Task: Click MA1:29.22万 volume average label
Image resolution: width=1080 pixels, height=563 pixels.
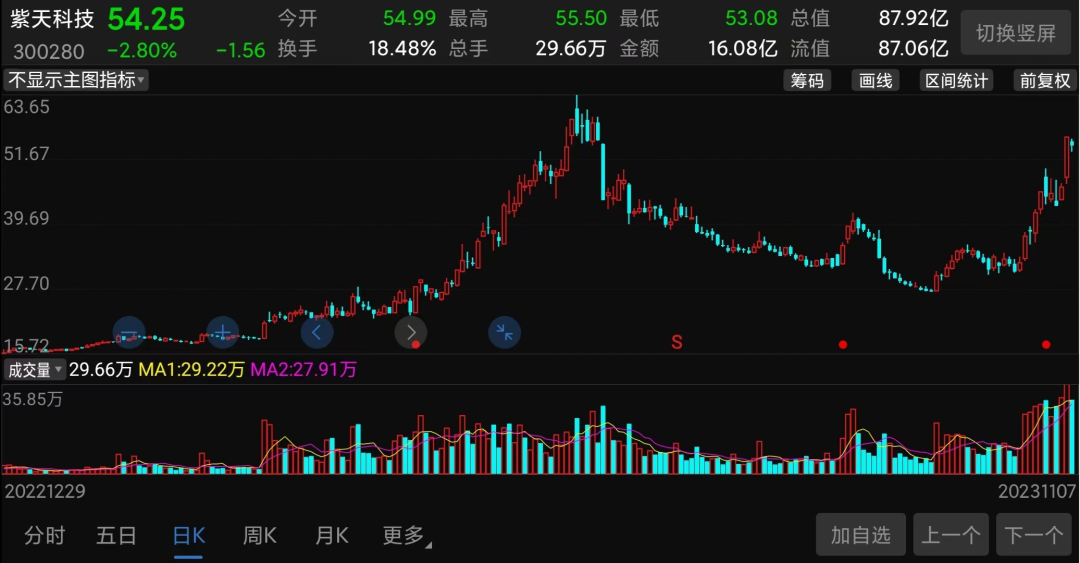Action: point(191,370)
